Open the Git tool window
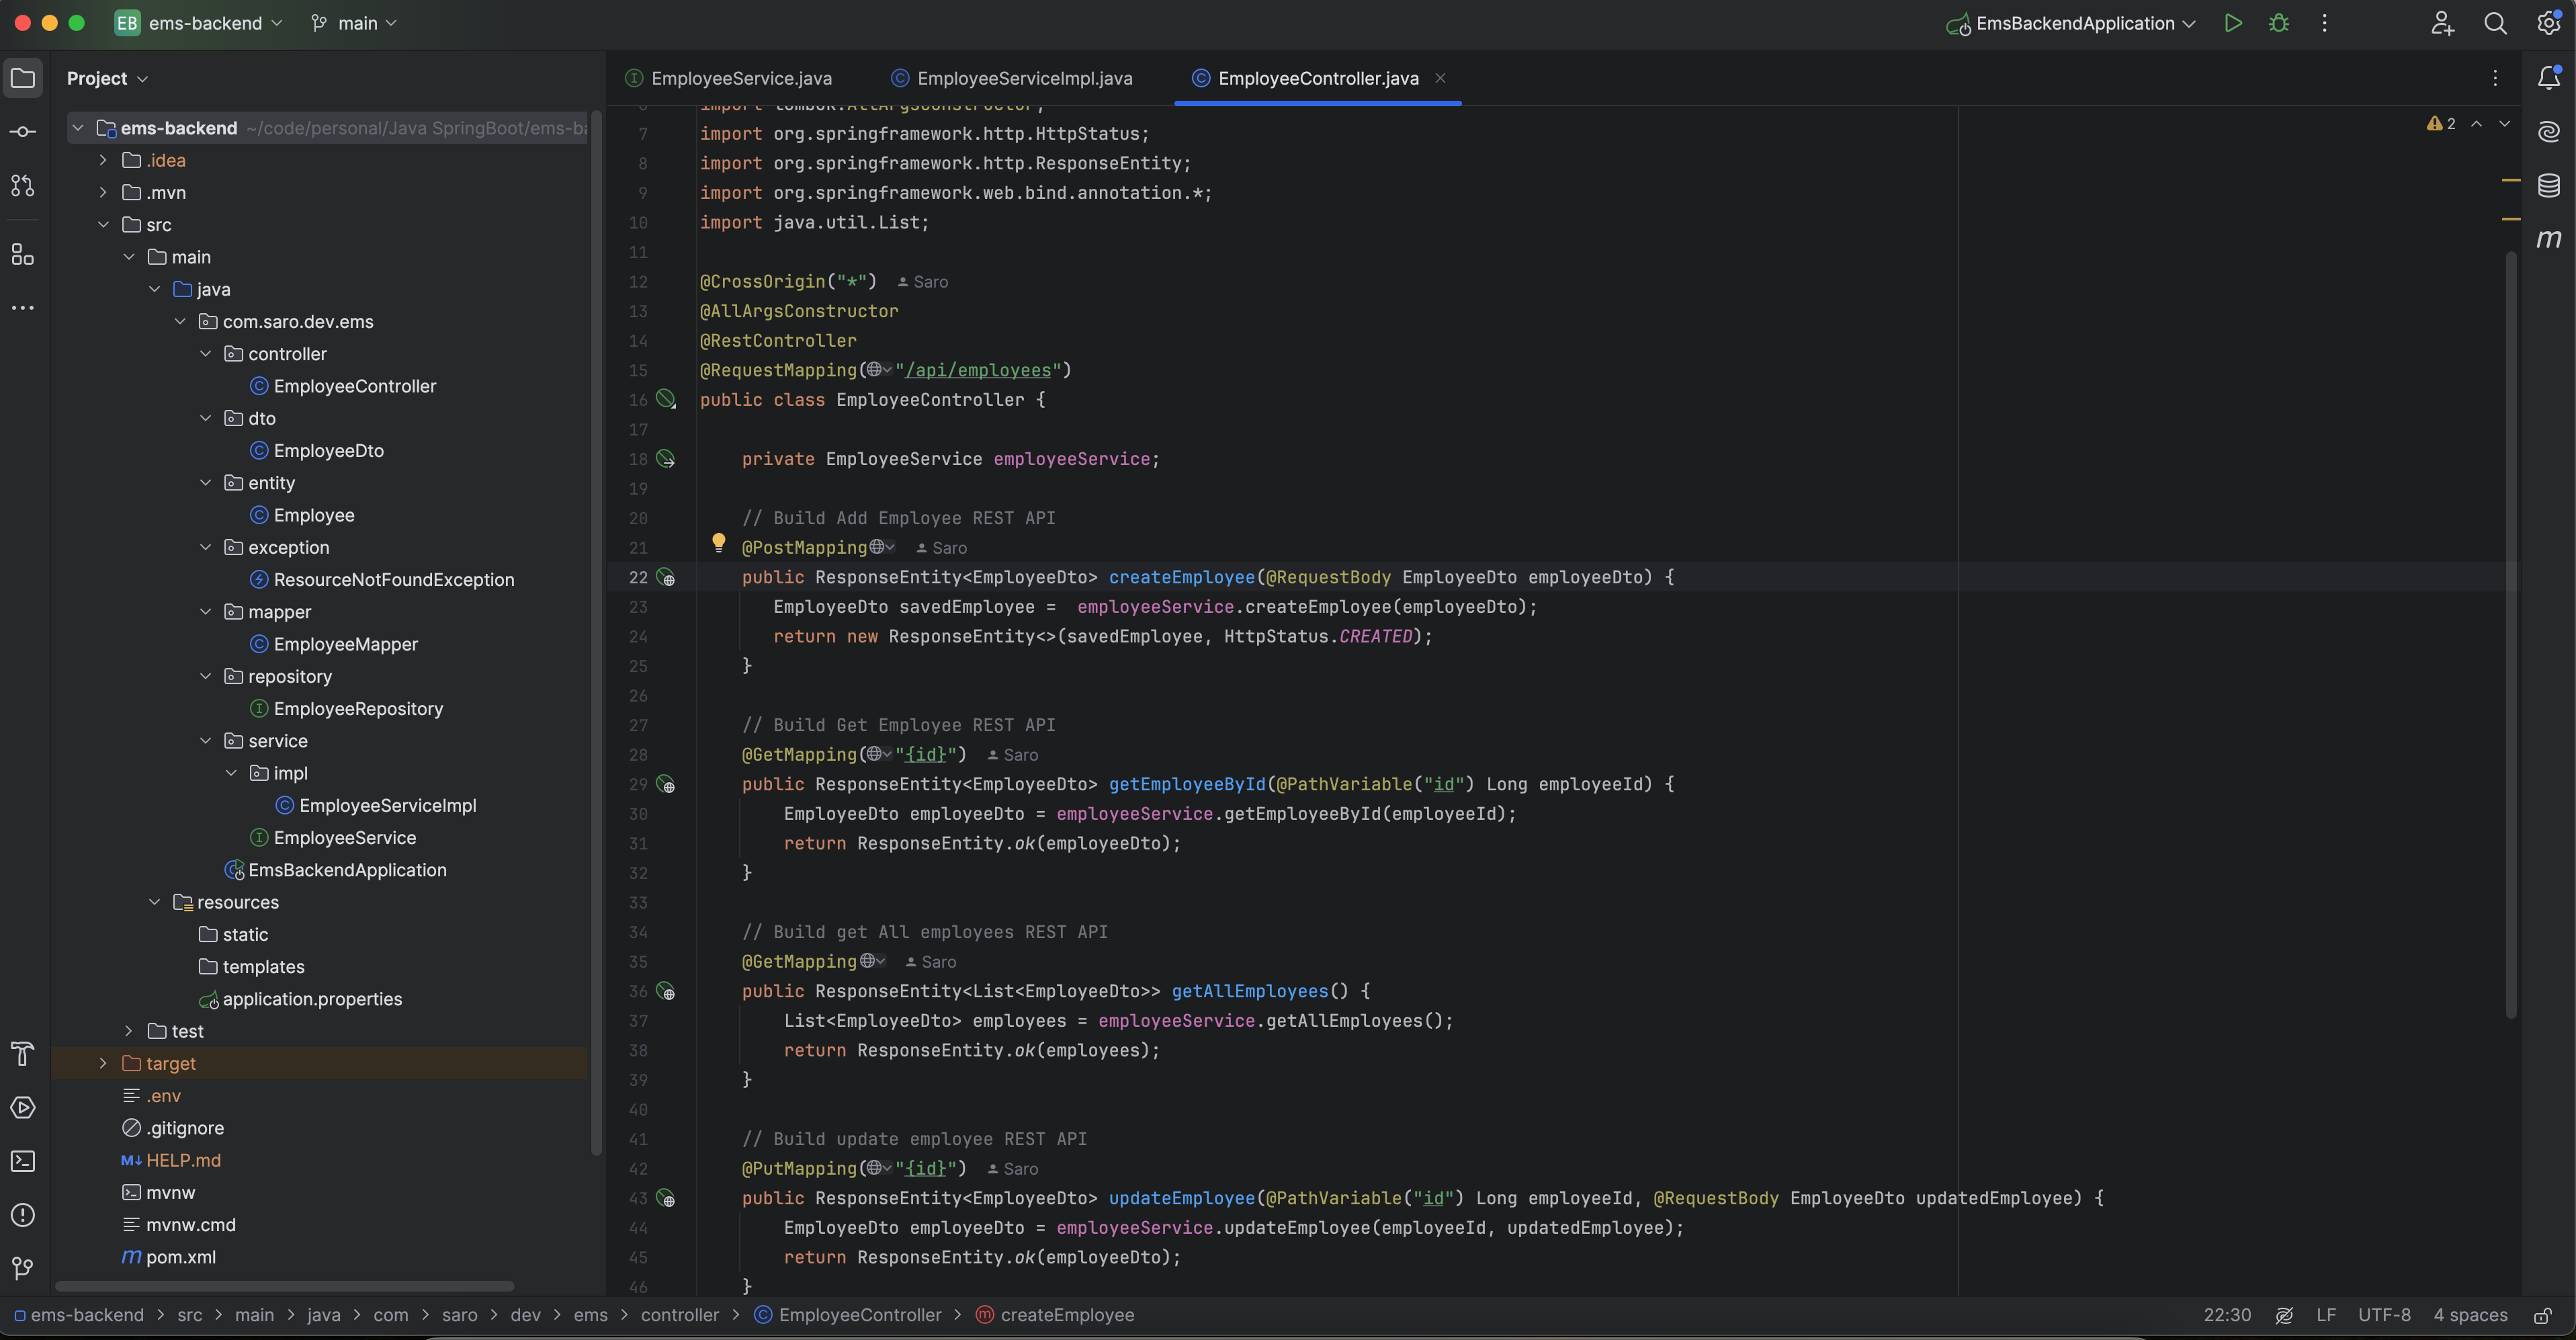 tap(22, 1268)
